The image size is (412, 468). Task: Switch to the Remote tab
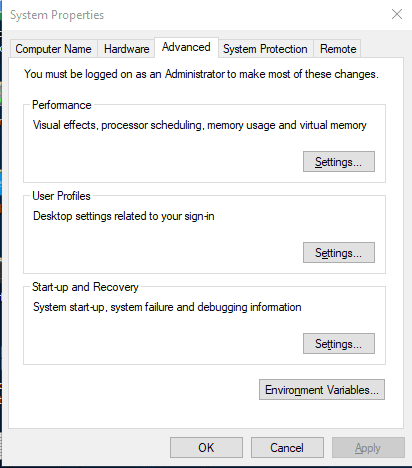(338, 49)
